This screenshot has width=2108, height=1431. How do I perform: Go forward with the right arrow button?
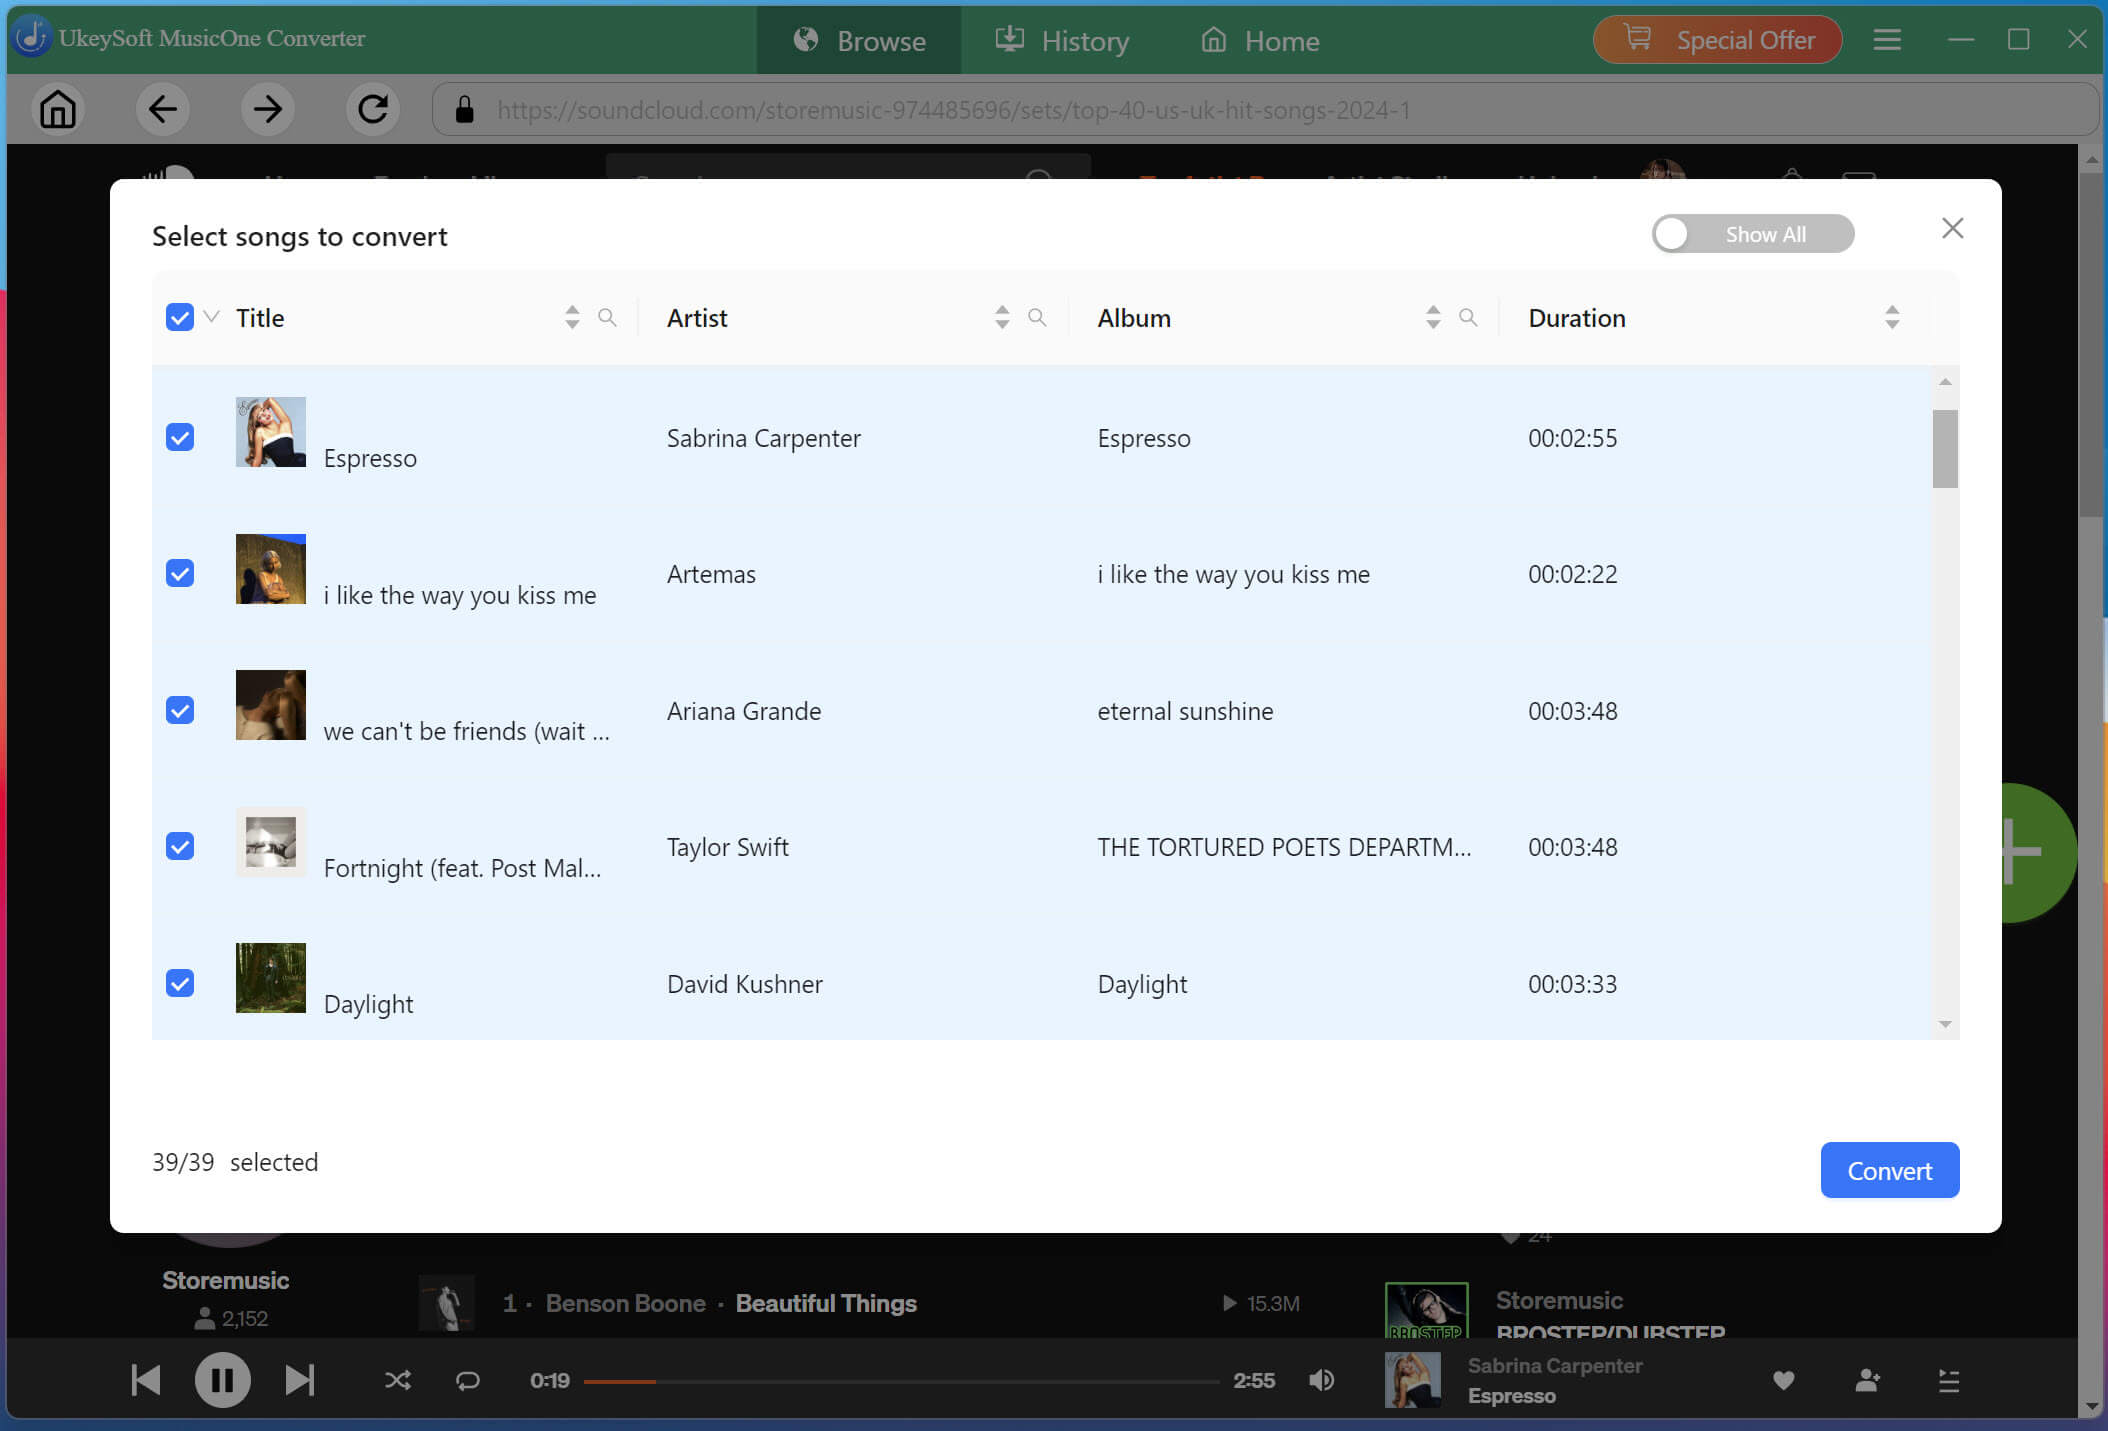[267, 109]
